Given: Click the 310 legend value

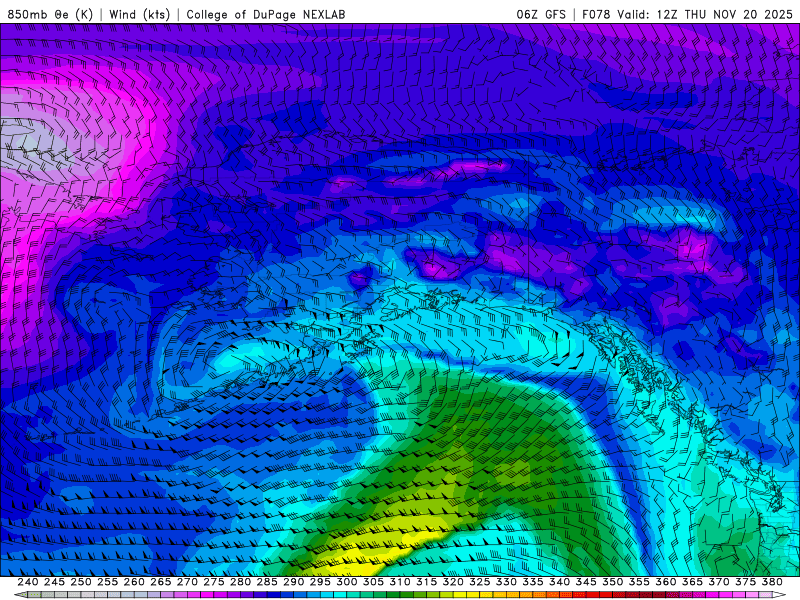Looking at the screenshot, I should click(x=399, y=582).
